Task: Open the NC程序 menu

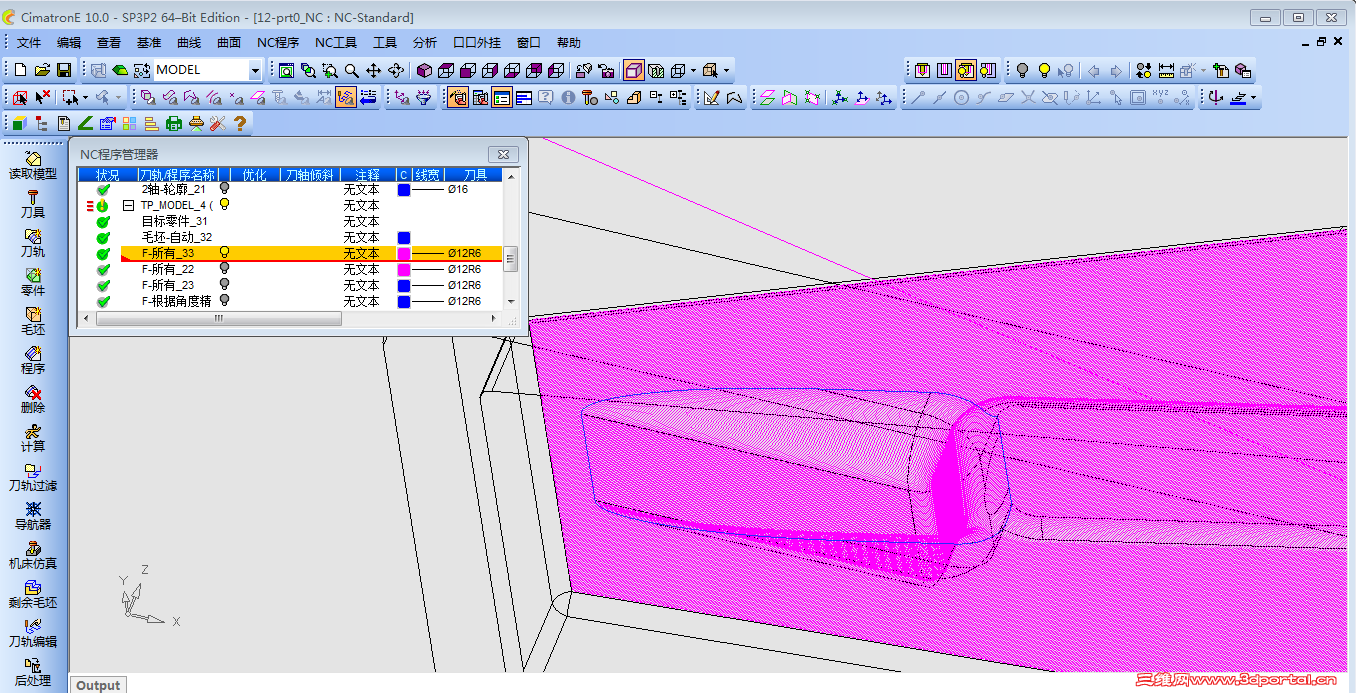Action: coord(278,43)
